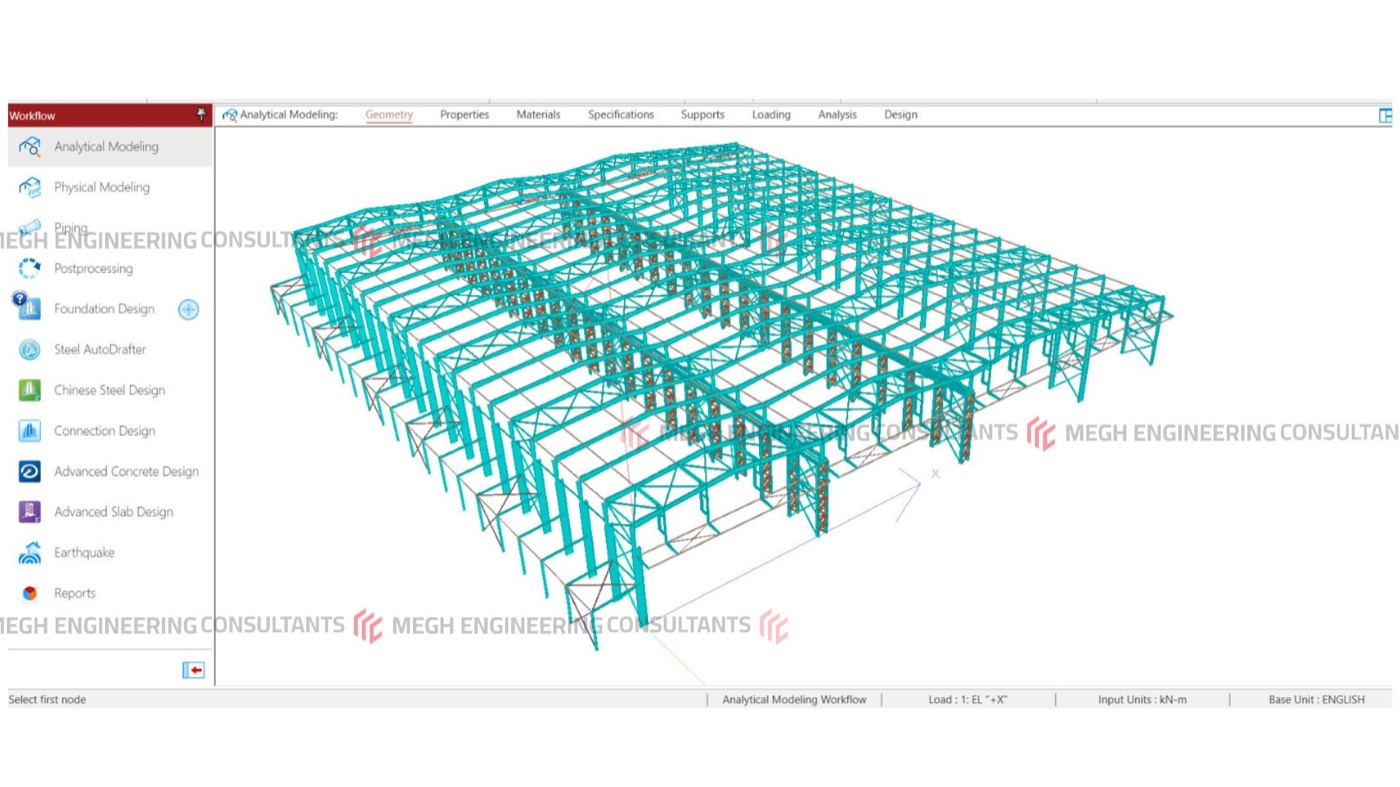Open the Loading tab
Image resolution: width=1400 pixels, height=787 pixels.
pos(771,115)
